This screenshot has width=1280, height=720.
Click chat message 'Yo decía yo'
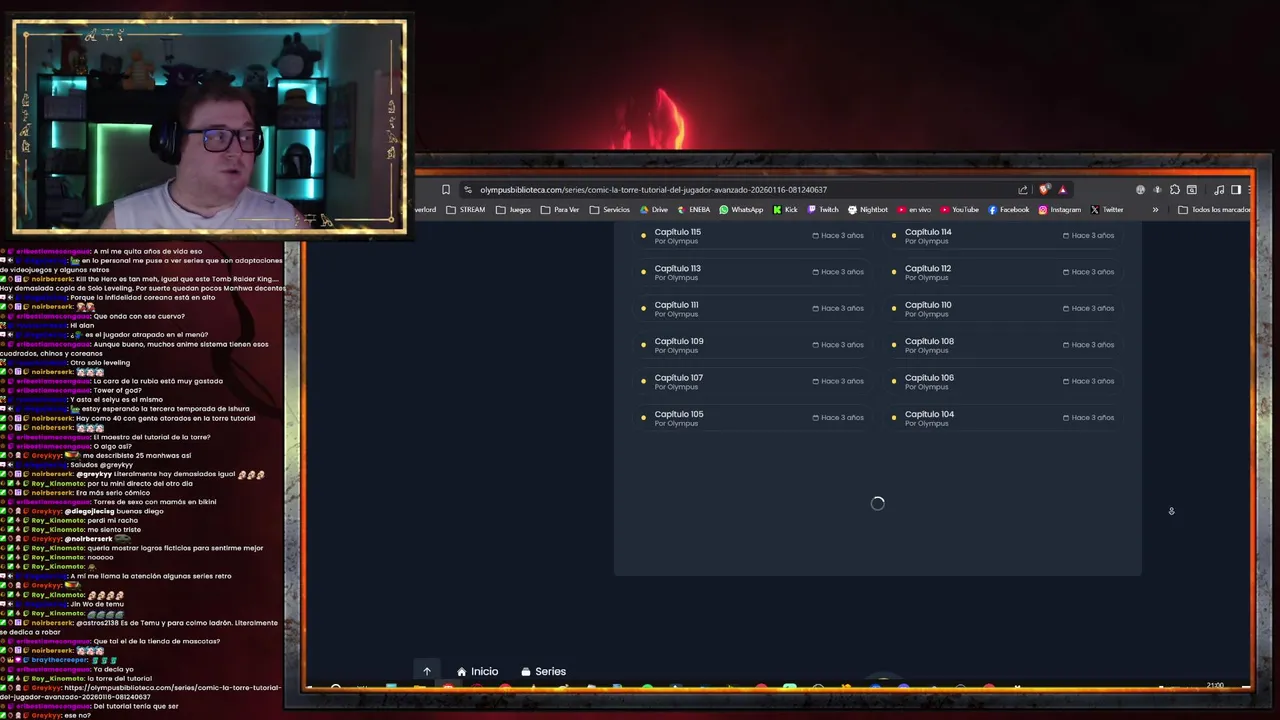113,669
